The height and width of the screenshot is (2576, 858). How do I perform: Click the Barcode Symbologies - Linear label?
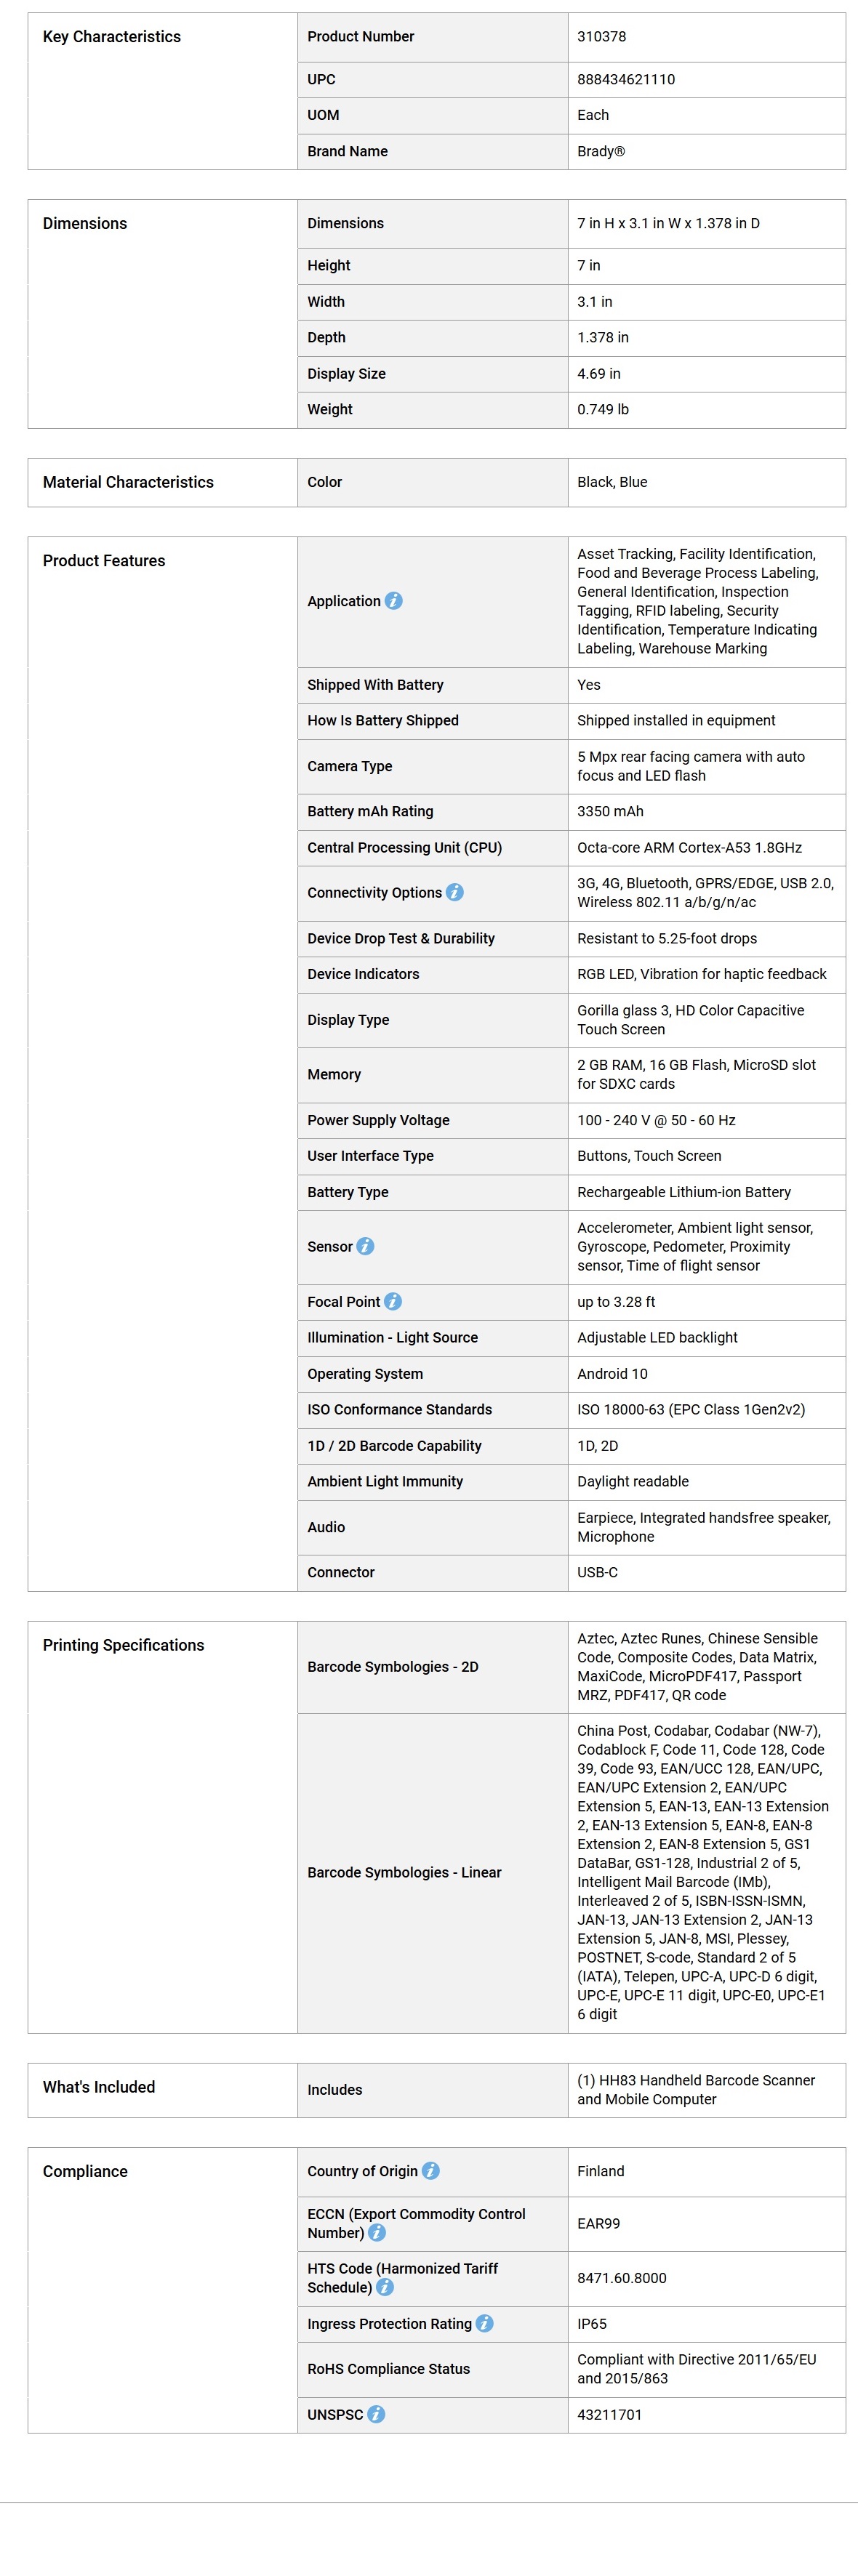[x=404, y=1872]
